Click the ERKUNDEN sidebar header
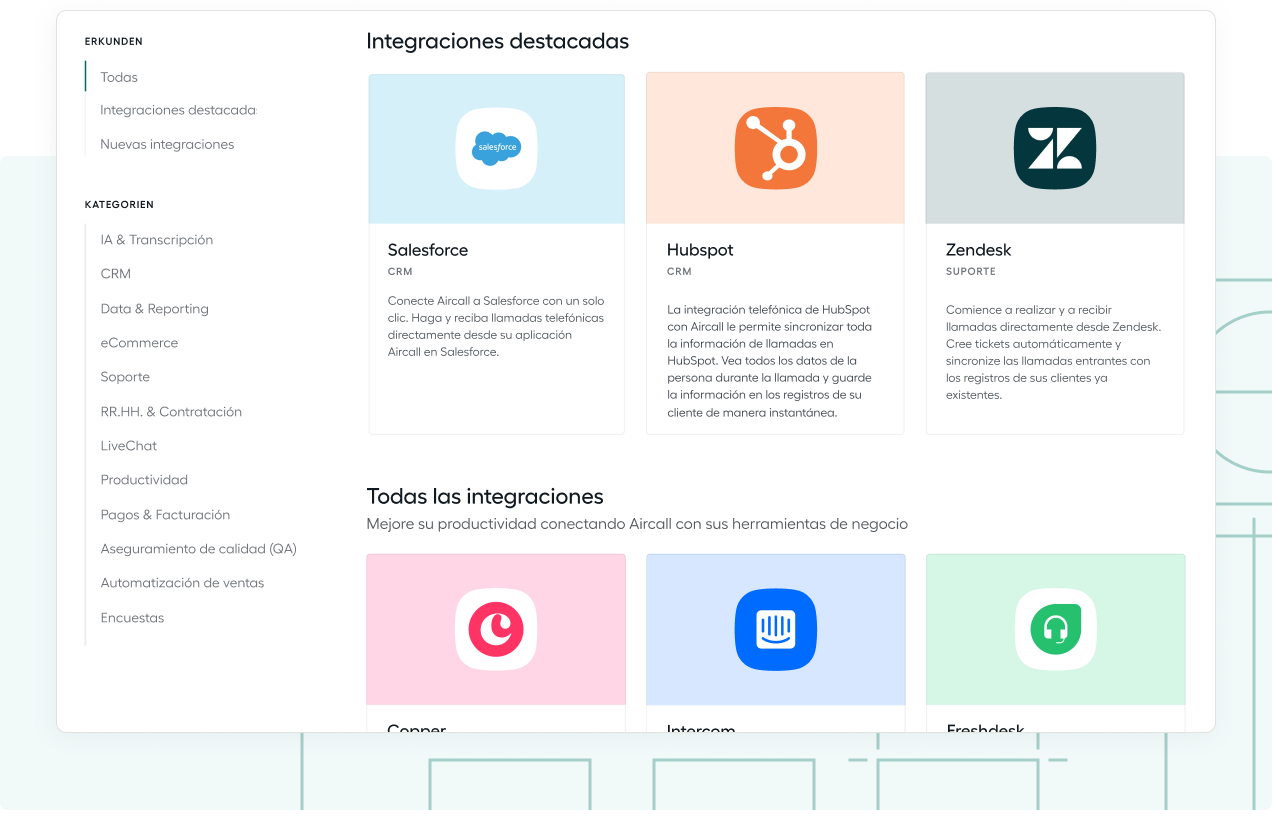The height and width of the screenshot is (818, 1272). pos(114,42)
